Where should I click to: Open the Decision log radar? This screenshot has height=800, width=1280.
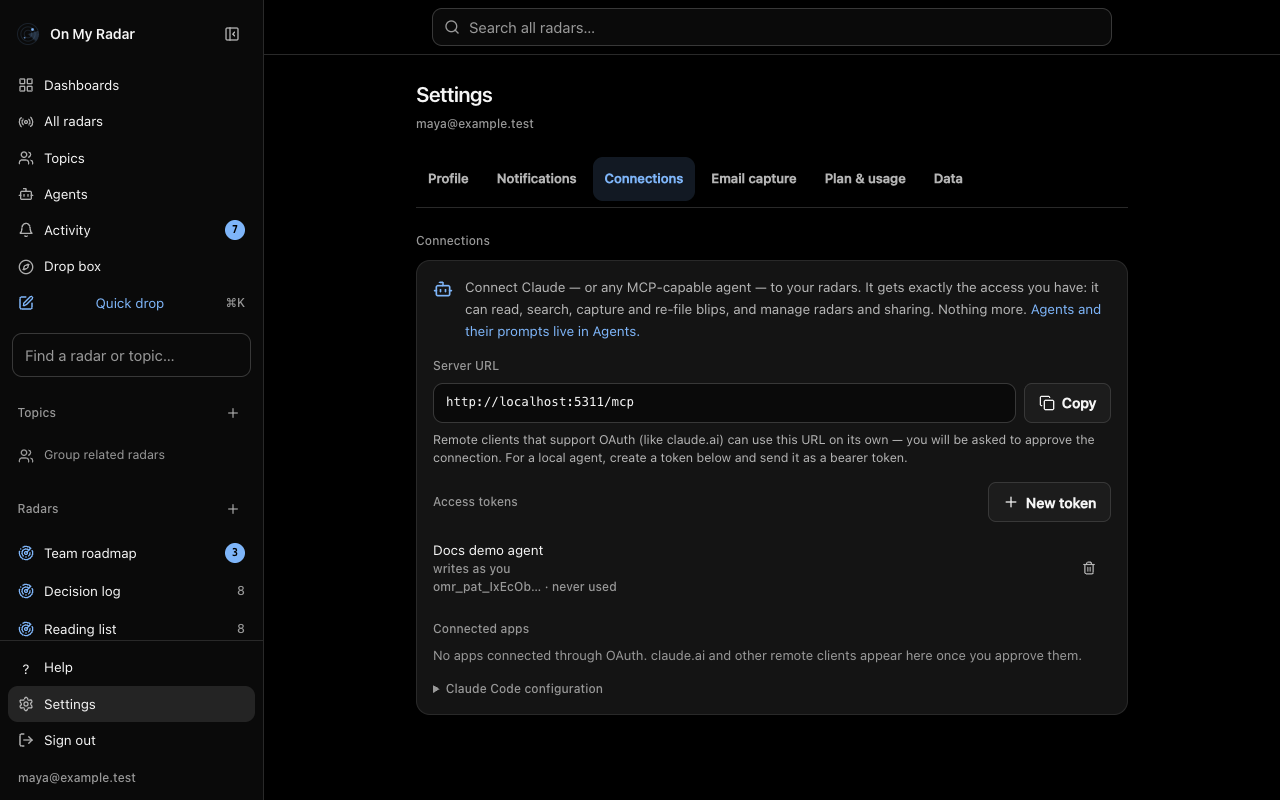tap(131, 591)
